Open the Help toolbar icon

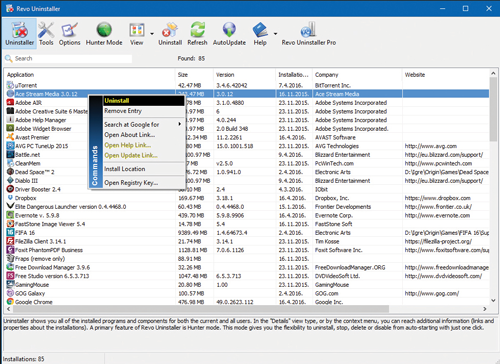pyautogui.click(x=260, y=33)
